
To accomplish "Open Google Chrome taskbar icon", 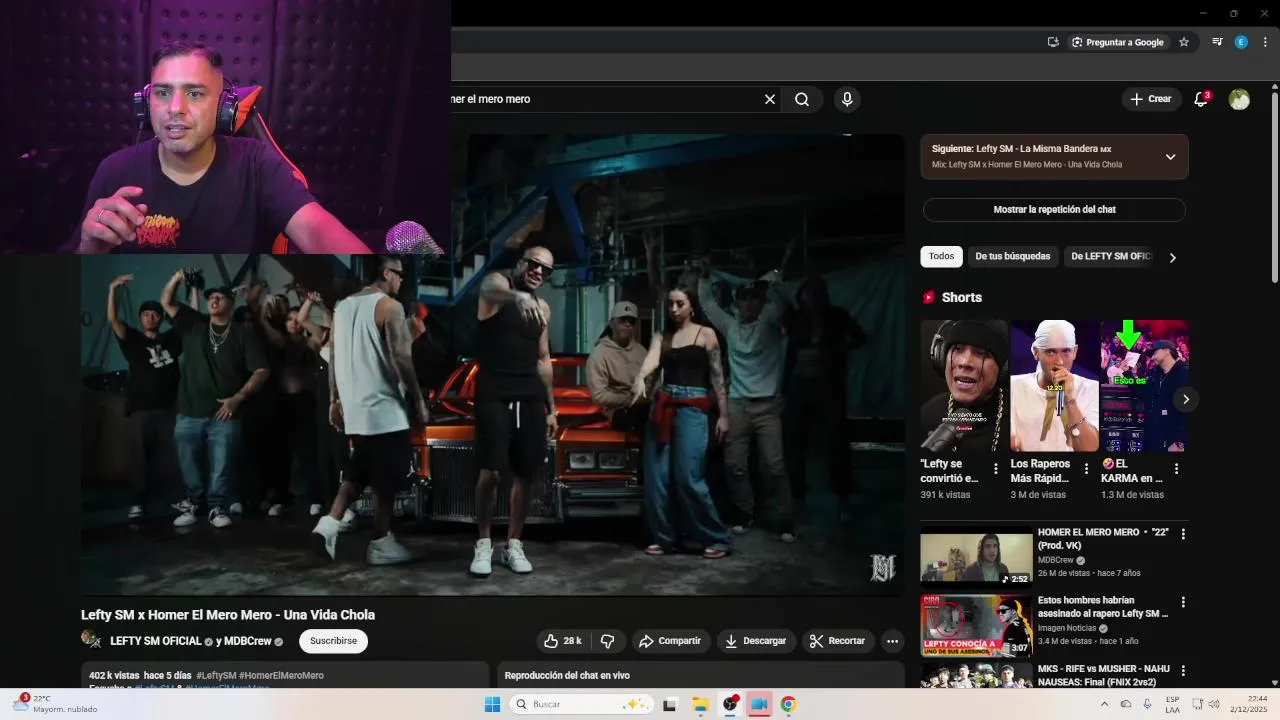I will (x=788, y=704).
